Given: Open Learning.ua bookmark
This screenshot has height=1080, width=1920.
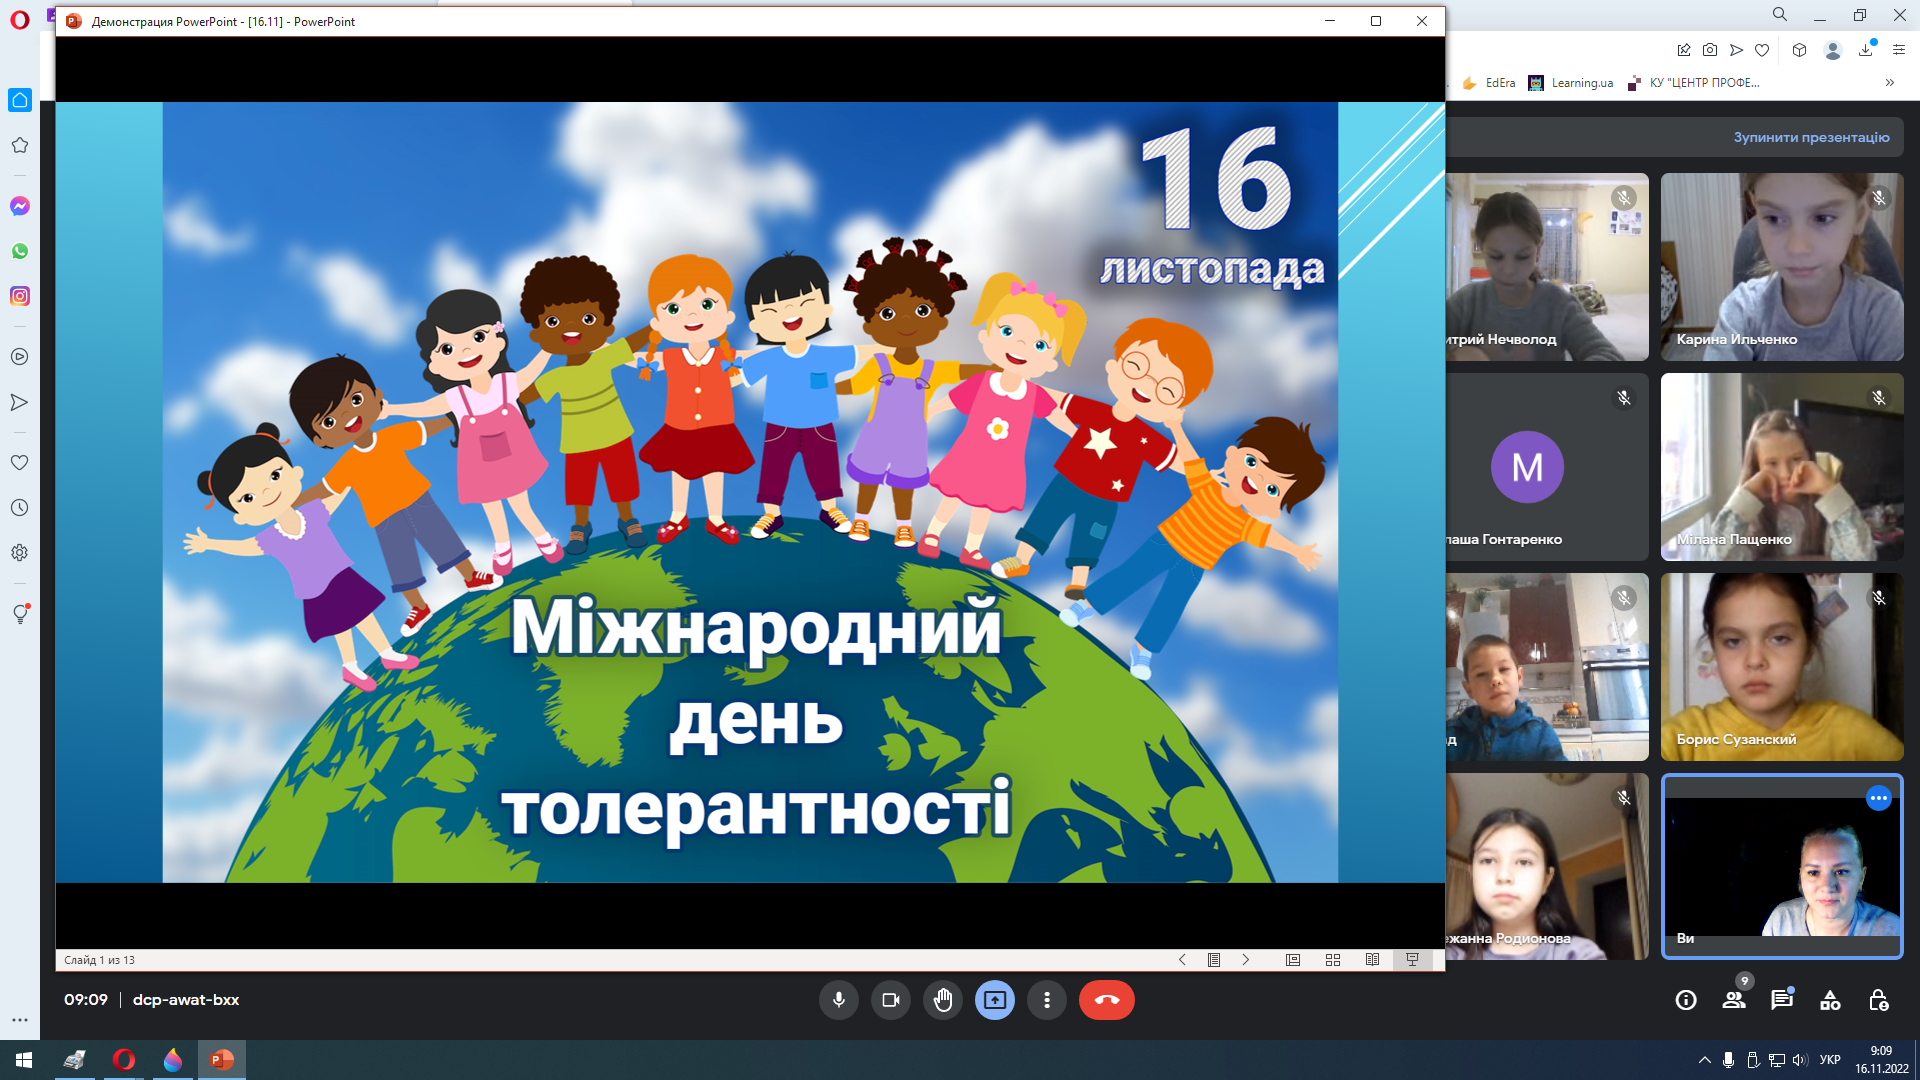Looking at the screenshot, I should tap(1571, 83).
